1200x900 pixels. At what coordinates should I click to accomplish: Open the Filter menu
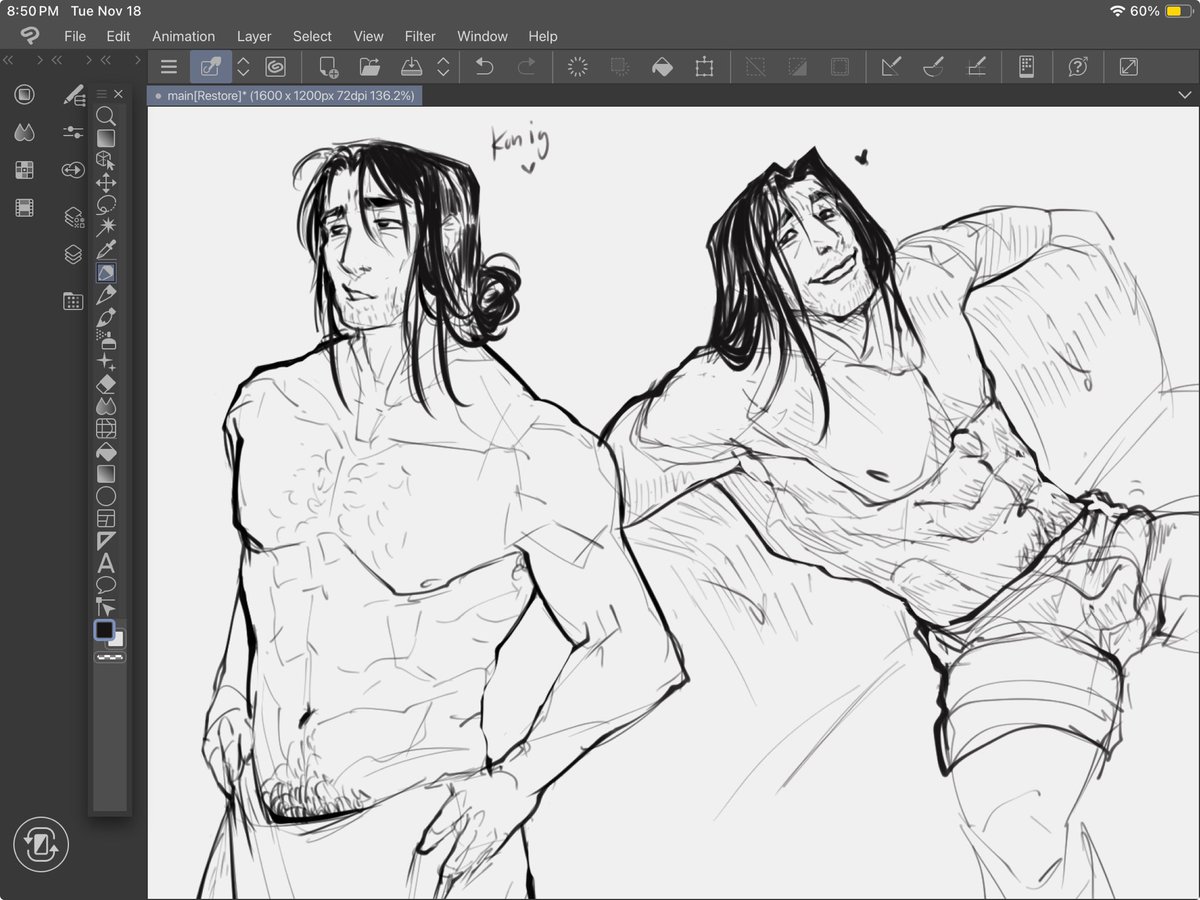(419, 36)
